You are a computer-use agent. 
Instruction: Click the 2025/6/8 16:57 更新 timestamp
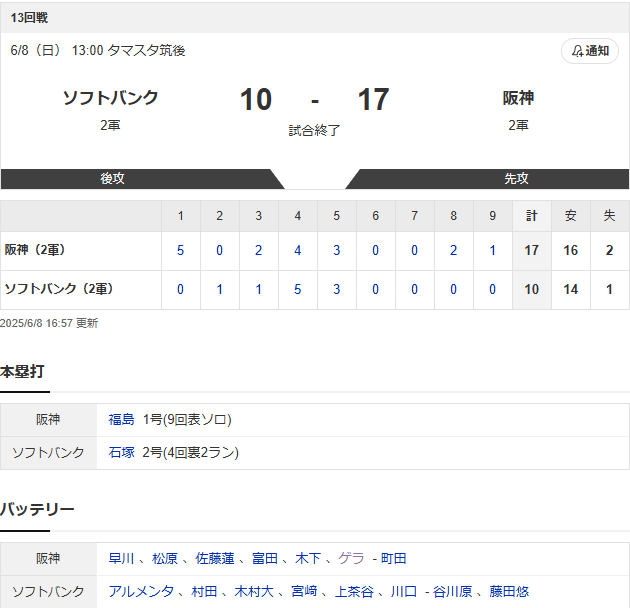[x=49, y=323]
